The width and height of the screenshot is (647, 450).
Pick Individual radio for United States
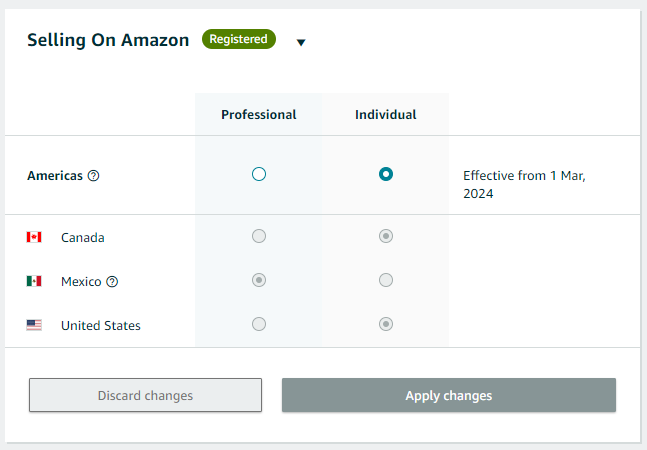tap(386, 324)
